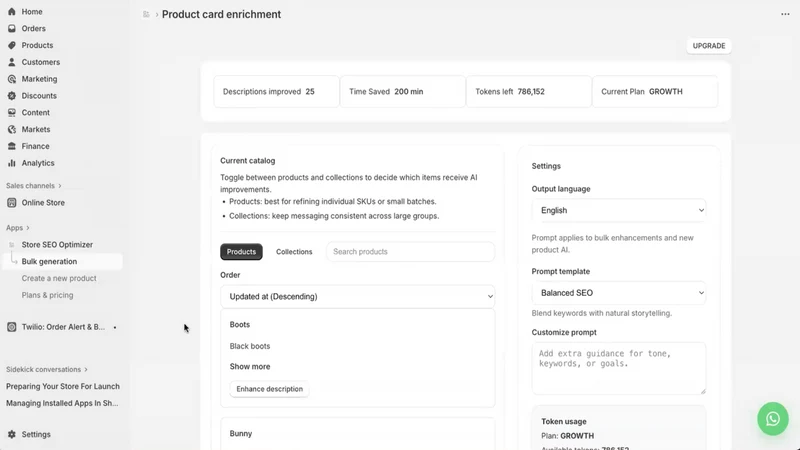Expand the Apps section chevron
The image size is (800, 450).
pyautogui.click(x=28, y=228)
